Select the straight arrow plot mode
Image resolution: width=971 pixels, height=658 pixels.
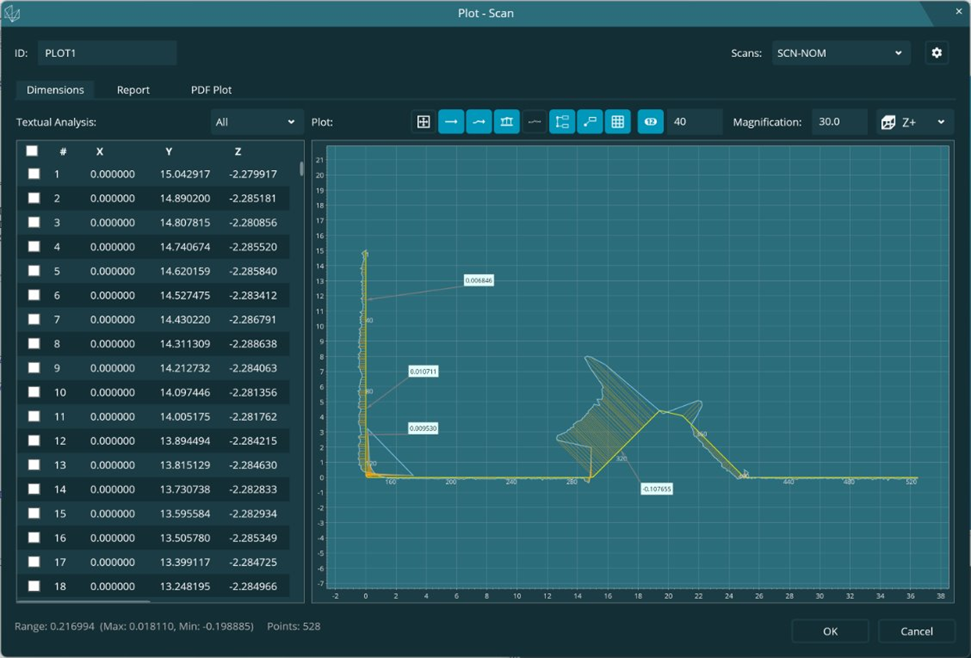[451, 121]
